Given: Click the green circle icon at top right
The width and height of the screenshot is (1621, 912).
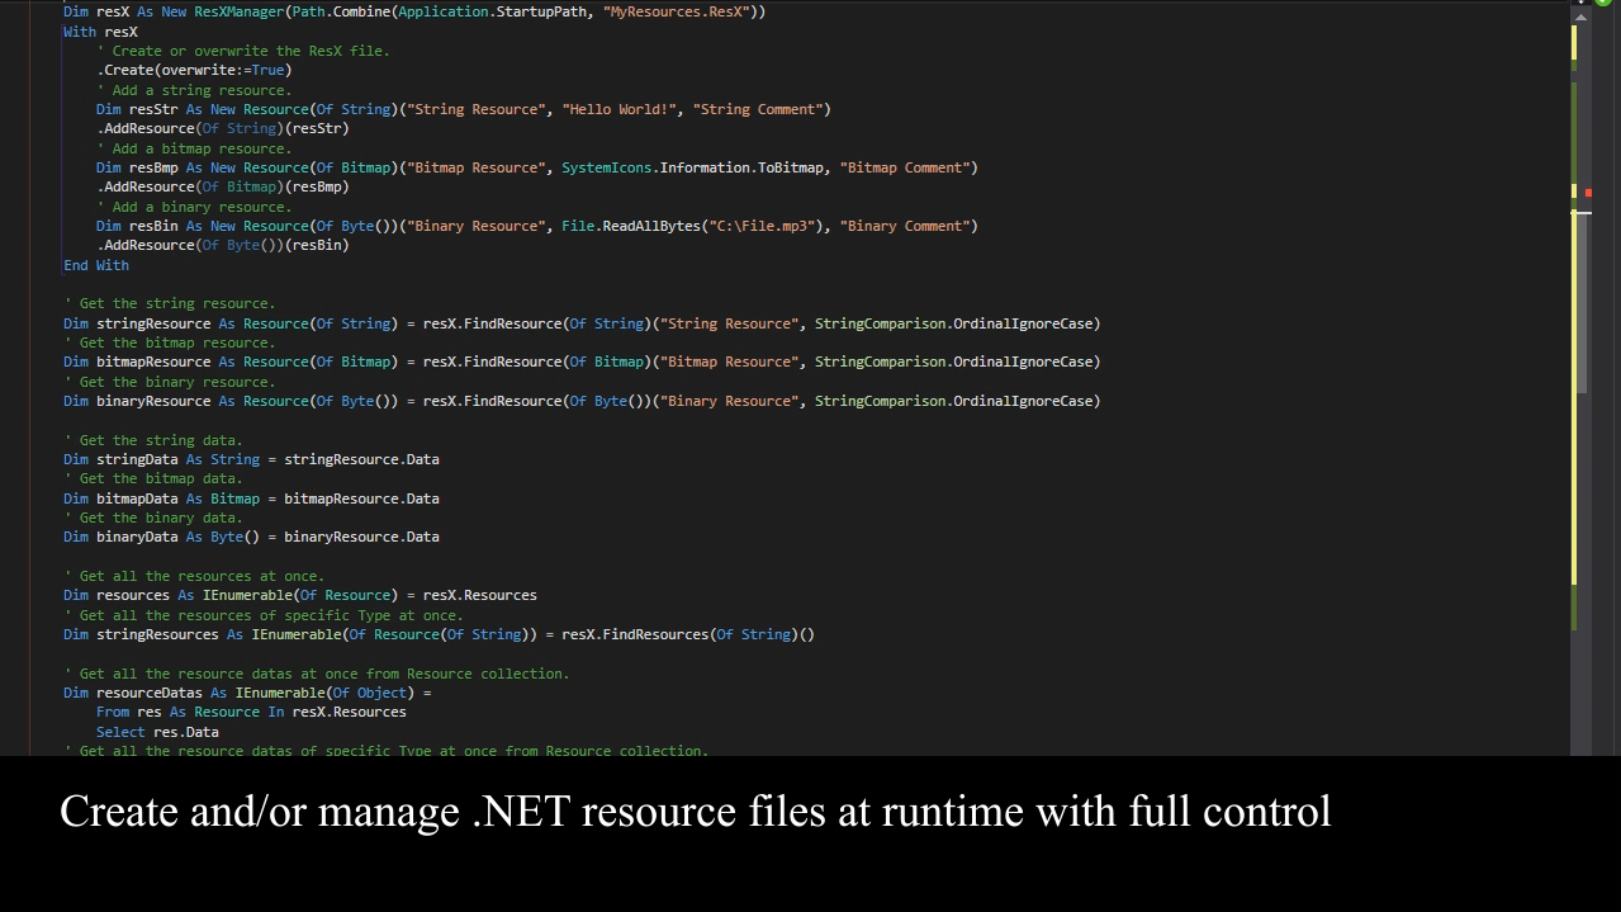Looking at the screenshot, I should pyautogui.click(x=1602, y=4).
